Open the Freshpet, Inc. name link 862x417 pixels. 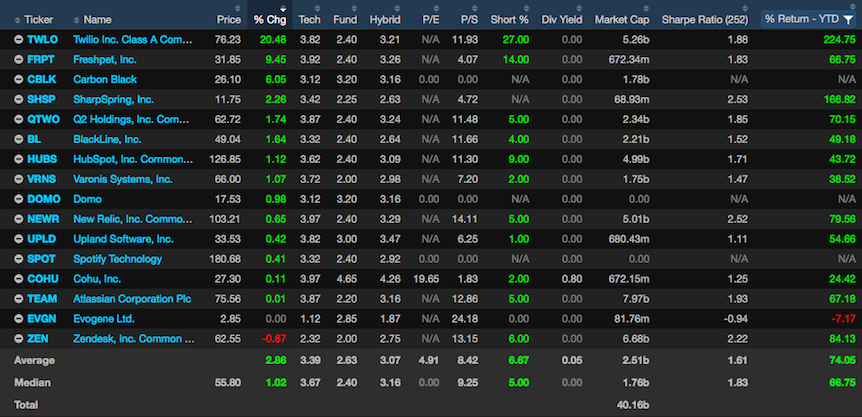click(x=105, y=59)
